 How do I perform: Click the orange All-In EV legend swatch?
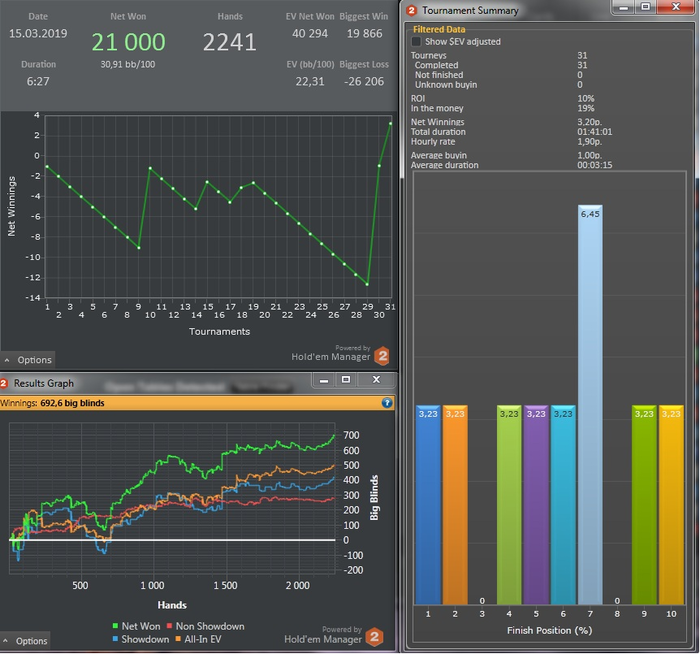178,639
